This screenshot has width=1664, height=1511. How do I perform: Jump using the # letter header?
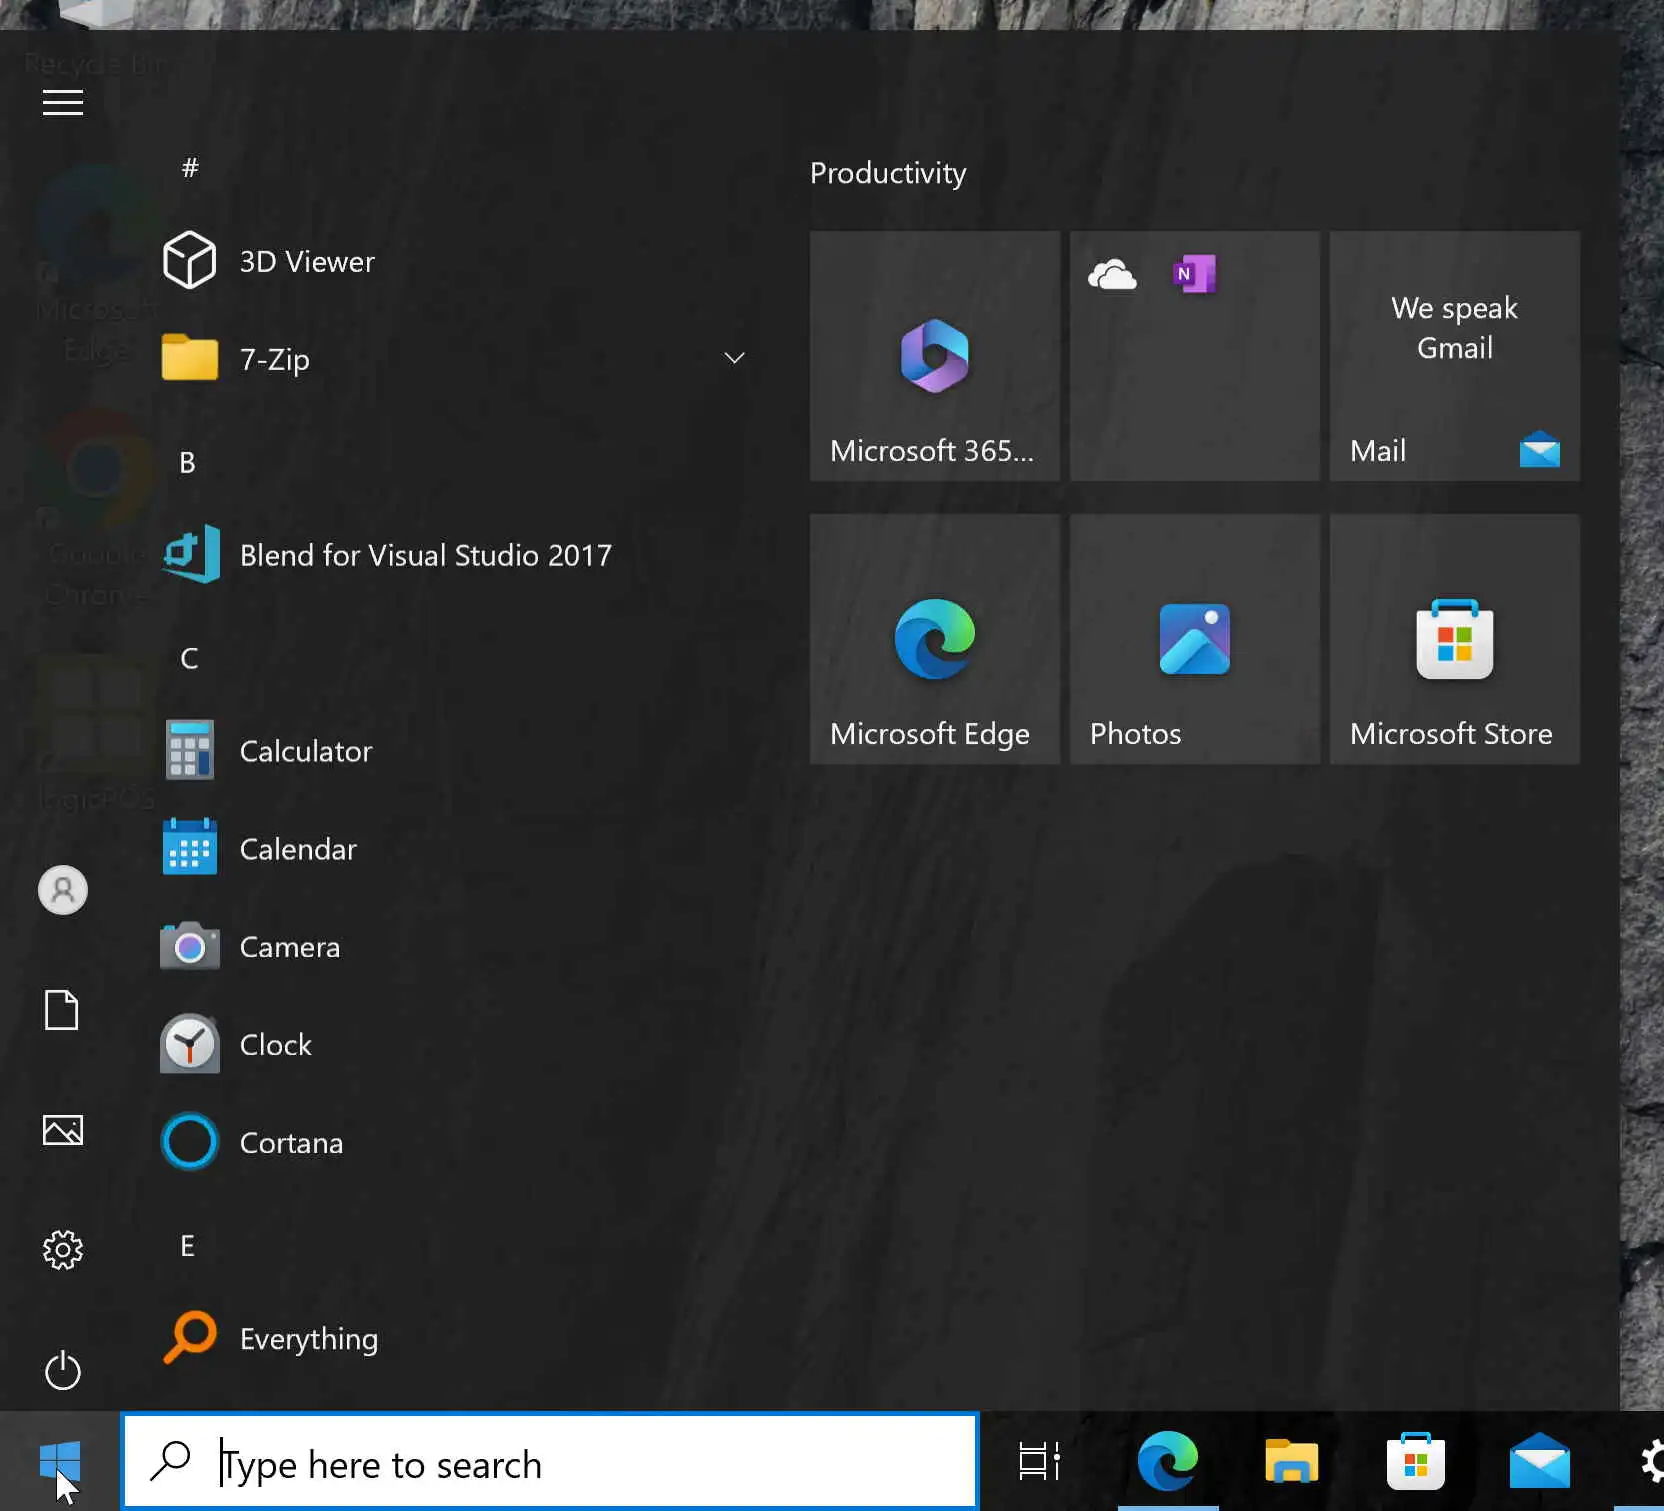[190, 167]
